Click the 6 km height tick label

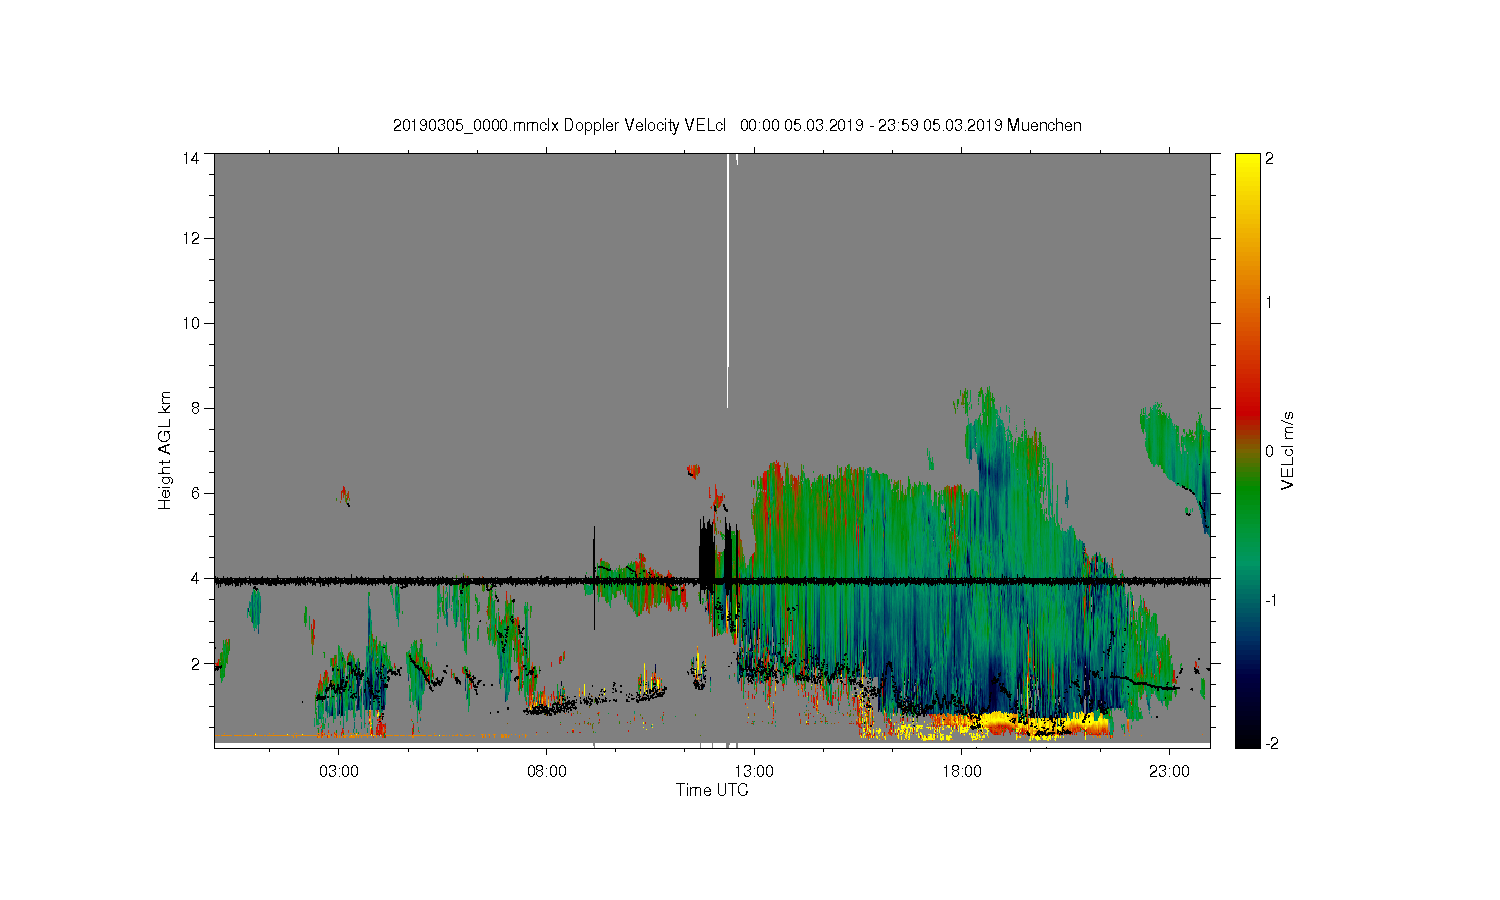click(x=195, y=493)
